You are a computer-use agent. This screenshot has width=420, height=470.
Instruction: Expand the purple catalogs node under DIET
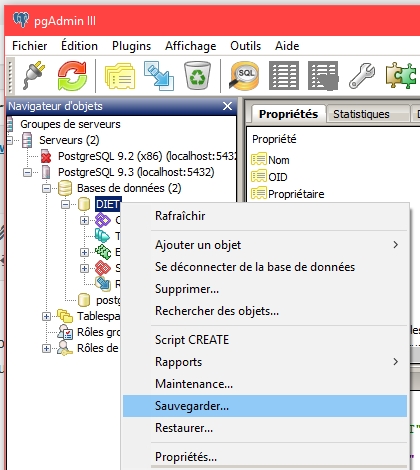click(x=84, y=220)
